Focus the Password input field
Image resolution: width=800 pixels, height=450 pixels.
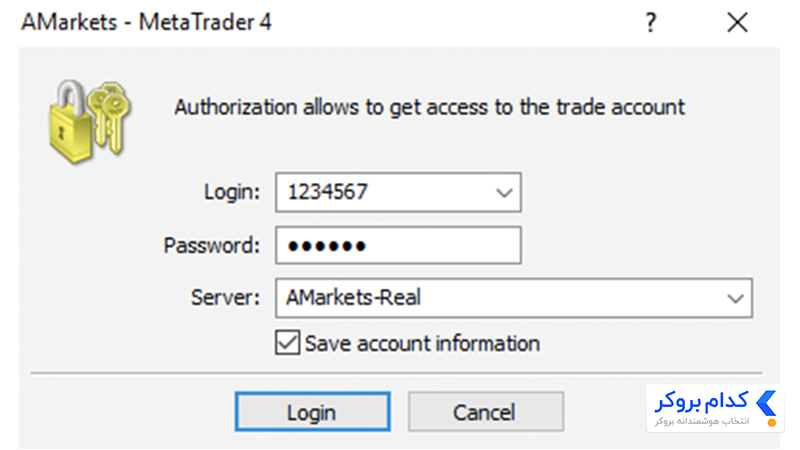pyautogui.click(x=398, y=245)
